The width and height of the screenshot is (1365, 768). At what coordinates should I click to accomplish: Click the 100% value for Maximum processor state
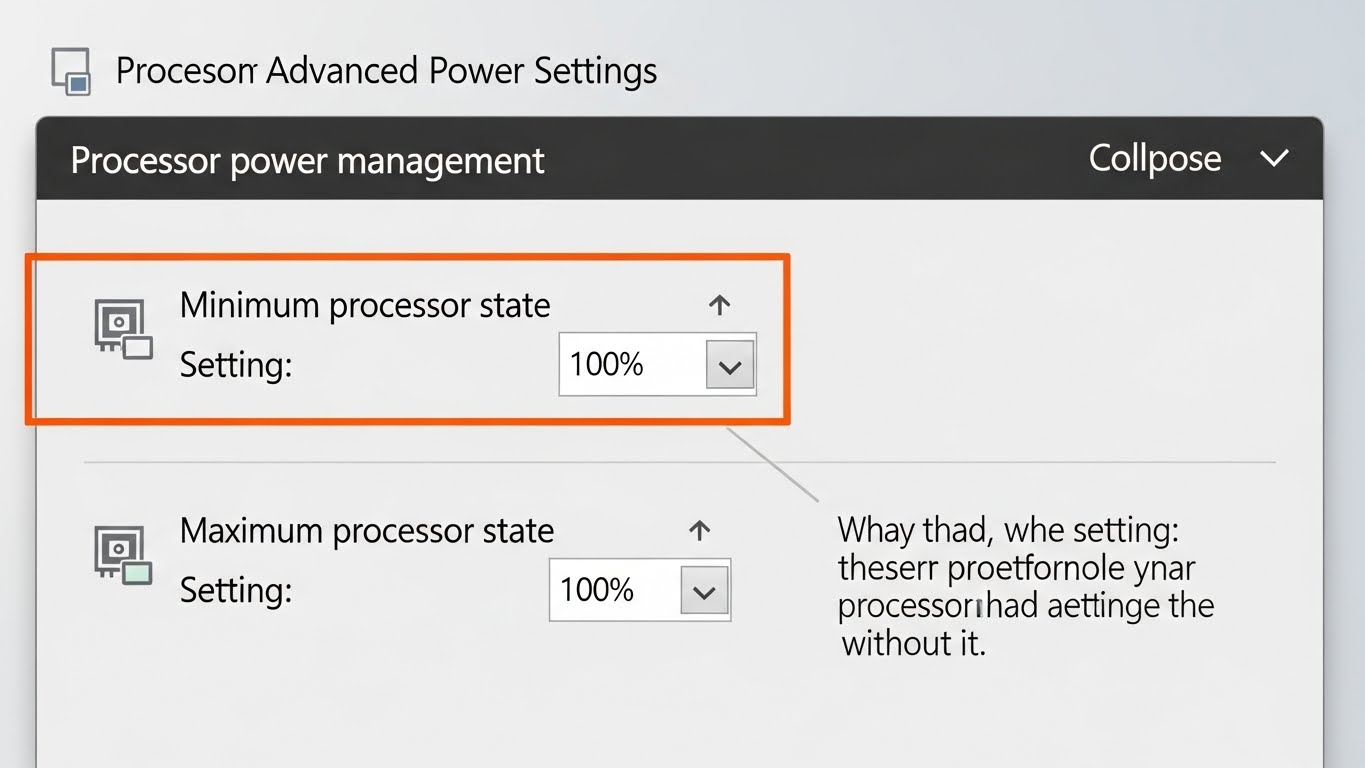pyautogui.click(x=597, y=590)
